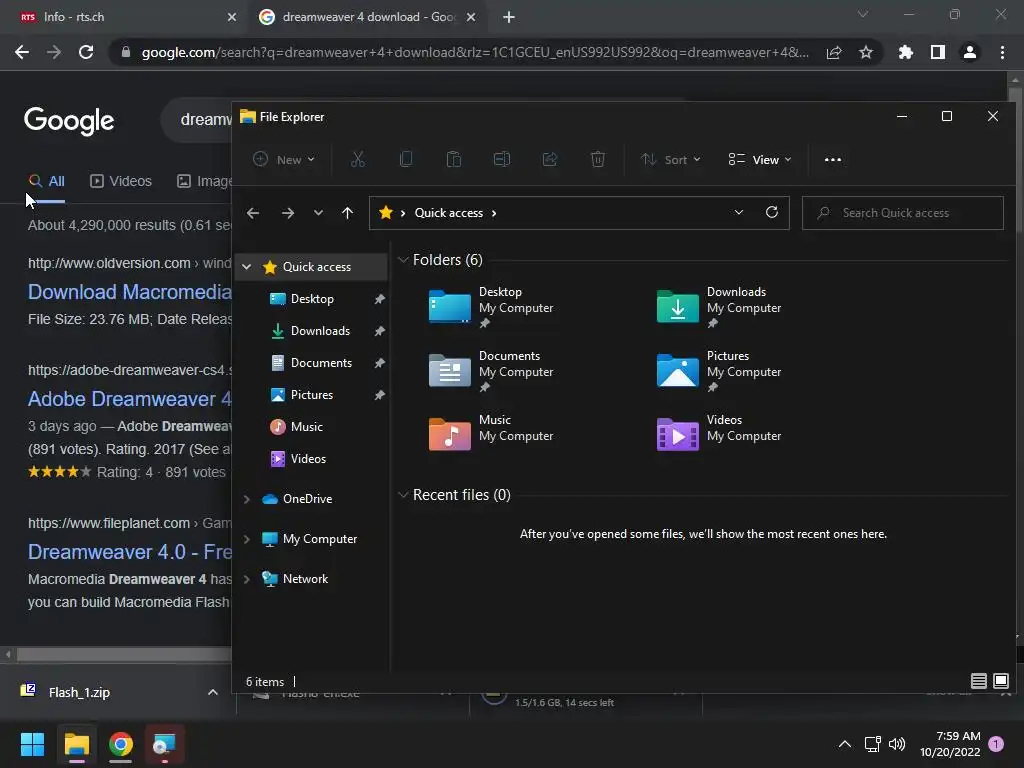Open Adobe Dreamweaver 4 result link
The width and height of the screenshot is (1024, 768).
tap(130, 399)
